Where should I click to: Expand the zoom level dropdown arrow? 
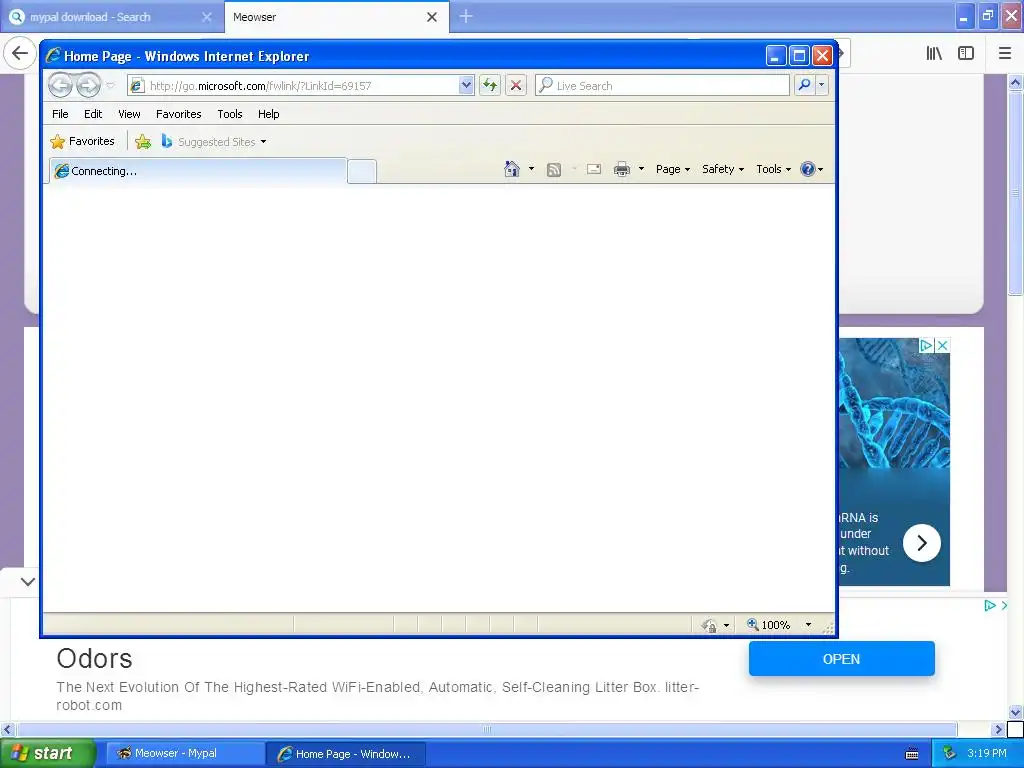pyautogui.click(x=808, y=625)
